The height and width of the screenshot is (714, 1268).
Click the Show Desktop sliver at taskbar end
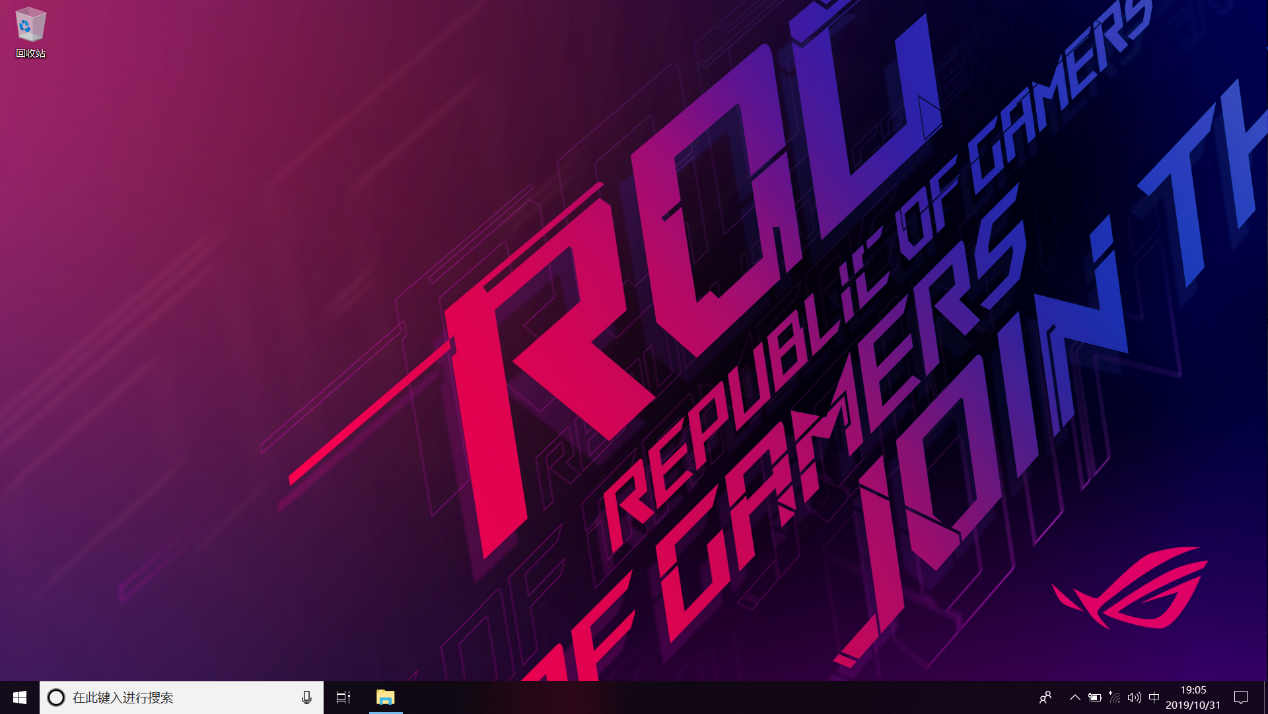(1265, 697)
